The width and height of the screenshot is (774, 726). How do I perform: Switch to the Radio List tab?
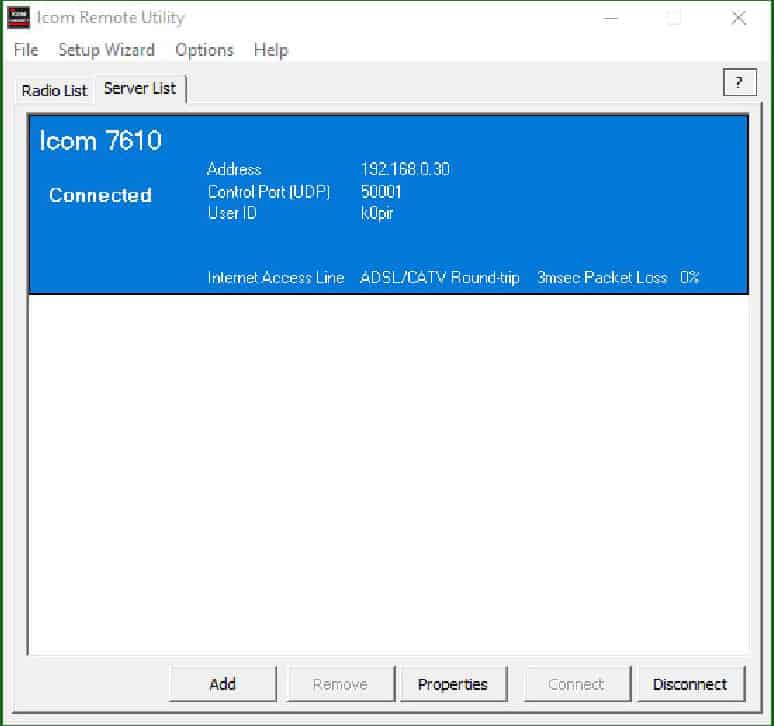(55, 90)
